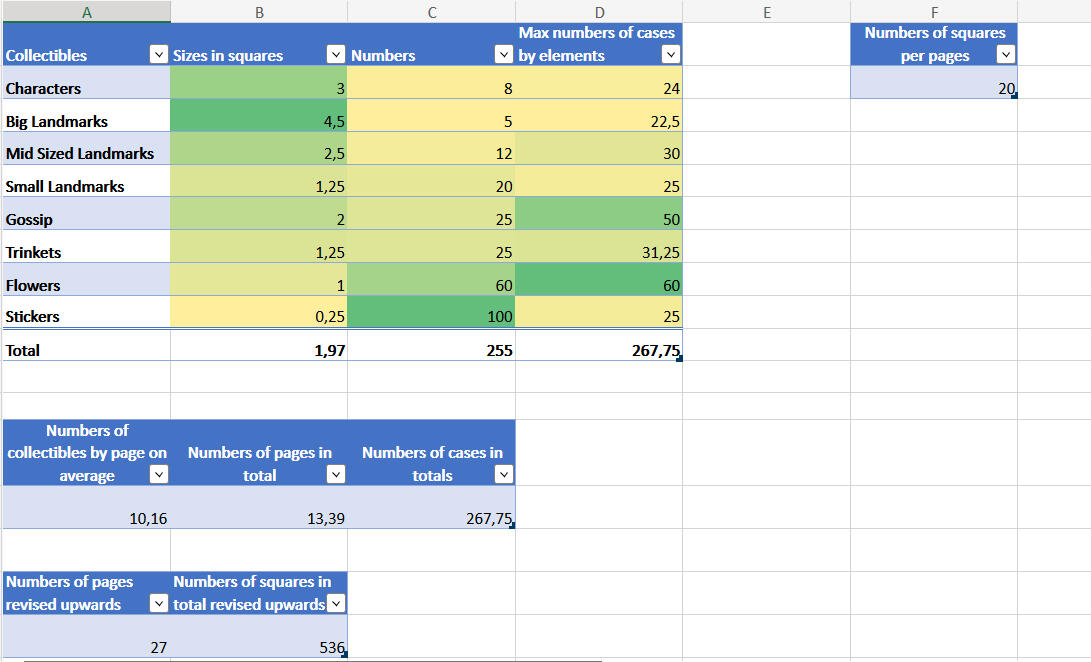Expand Numbers of cases in totals filter

point(504,475)
